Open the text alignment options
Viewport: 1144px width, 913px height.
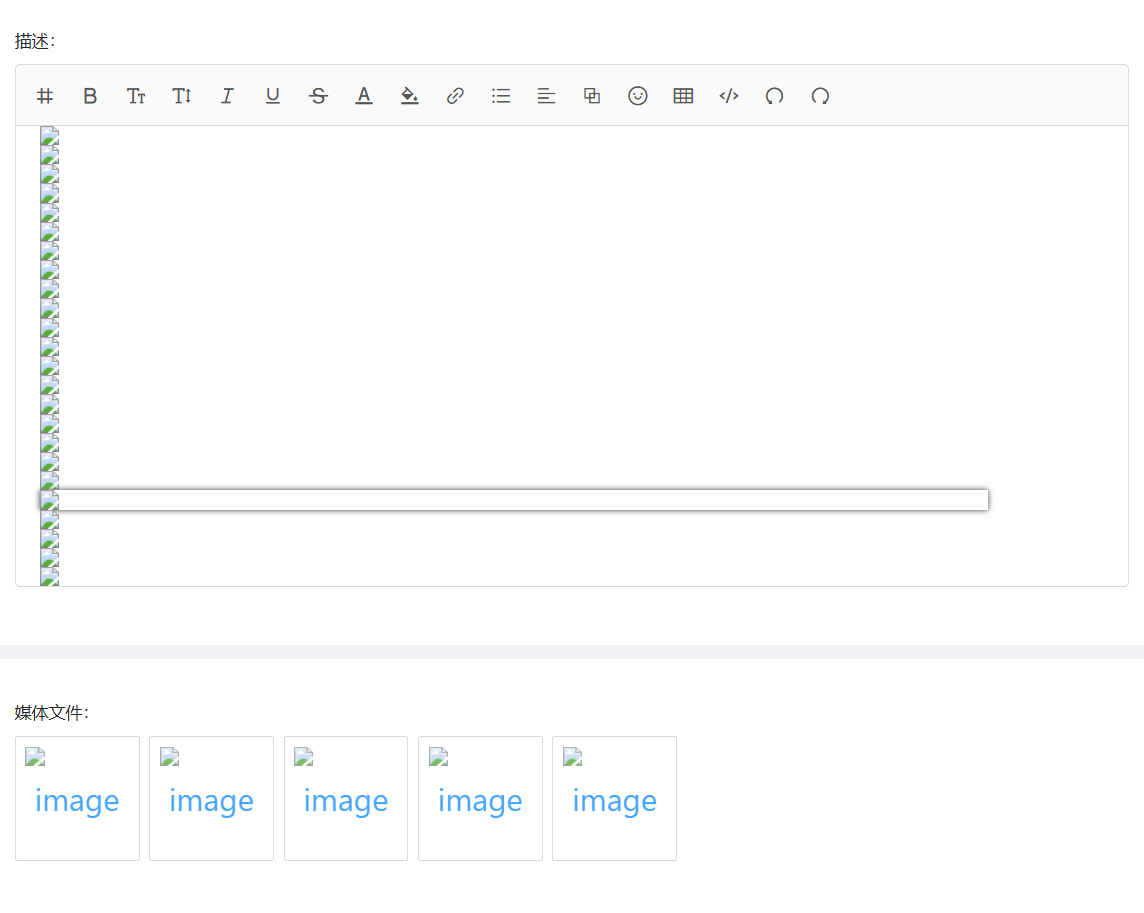coord(546,96)
